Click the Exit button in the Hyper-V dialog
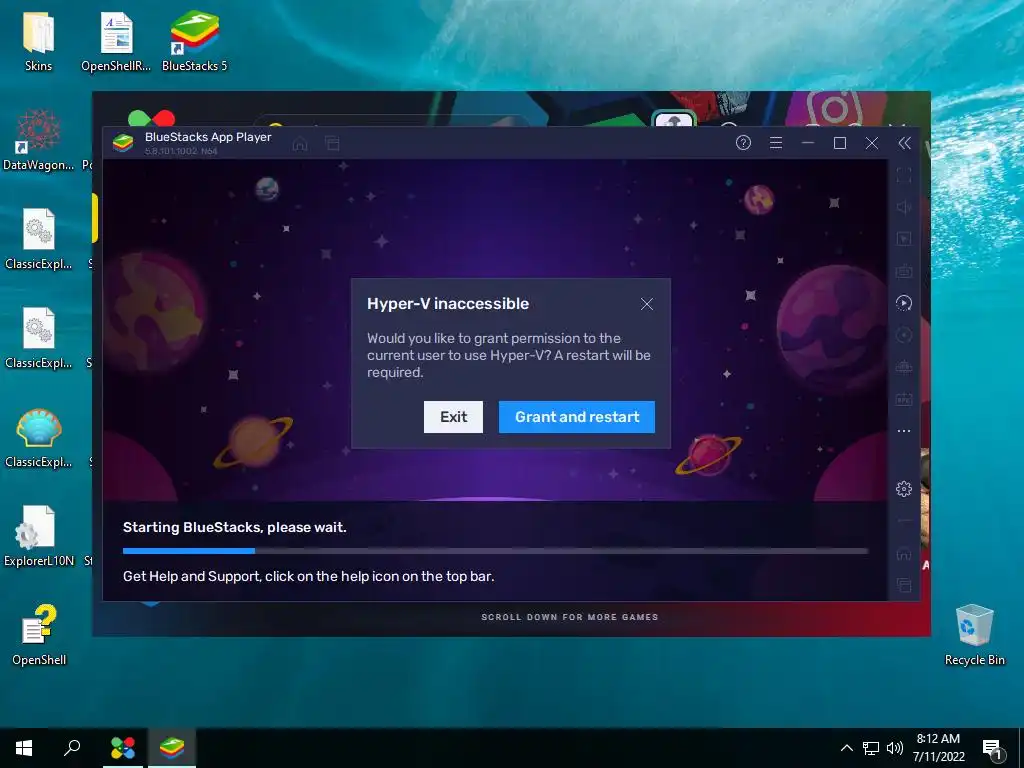Image resolution: width=1024 pixels, height=768 pixels. 453,417
